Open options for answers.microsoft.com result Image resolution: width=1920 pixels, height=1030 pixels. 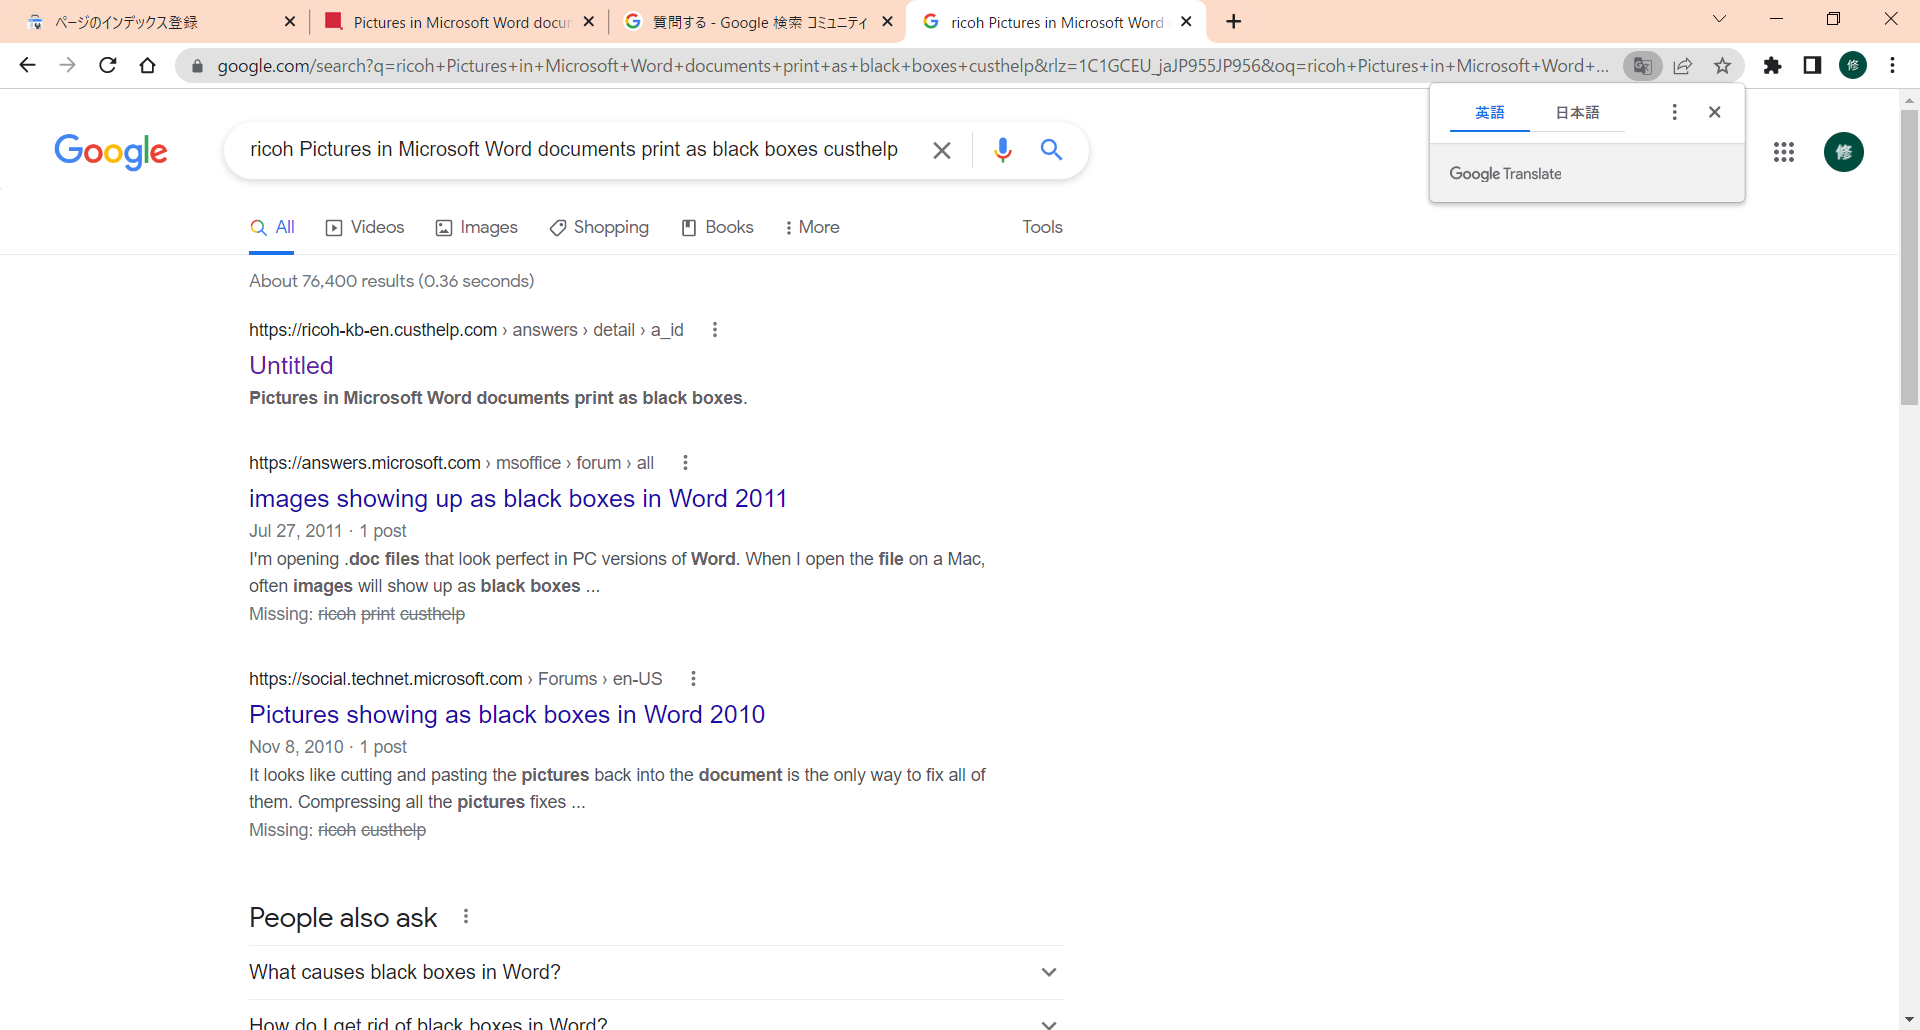click(x=685, y=463)
